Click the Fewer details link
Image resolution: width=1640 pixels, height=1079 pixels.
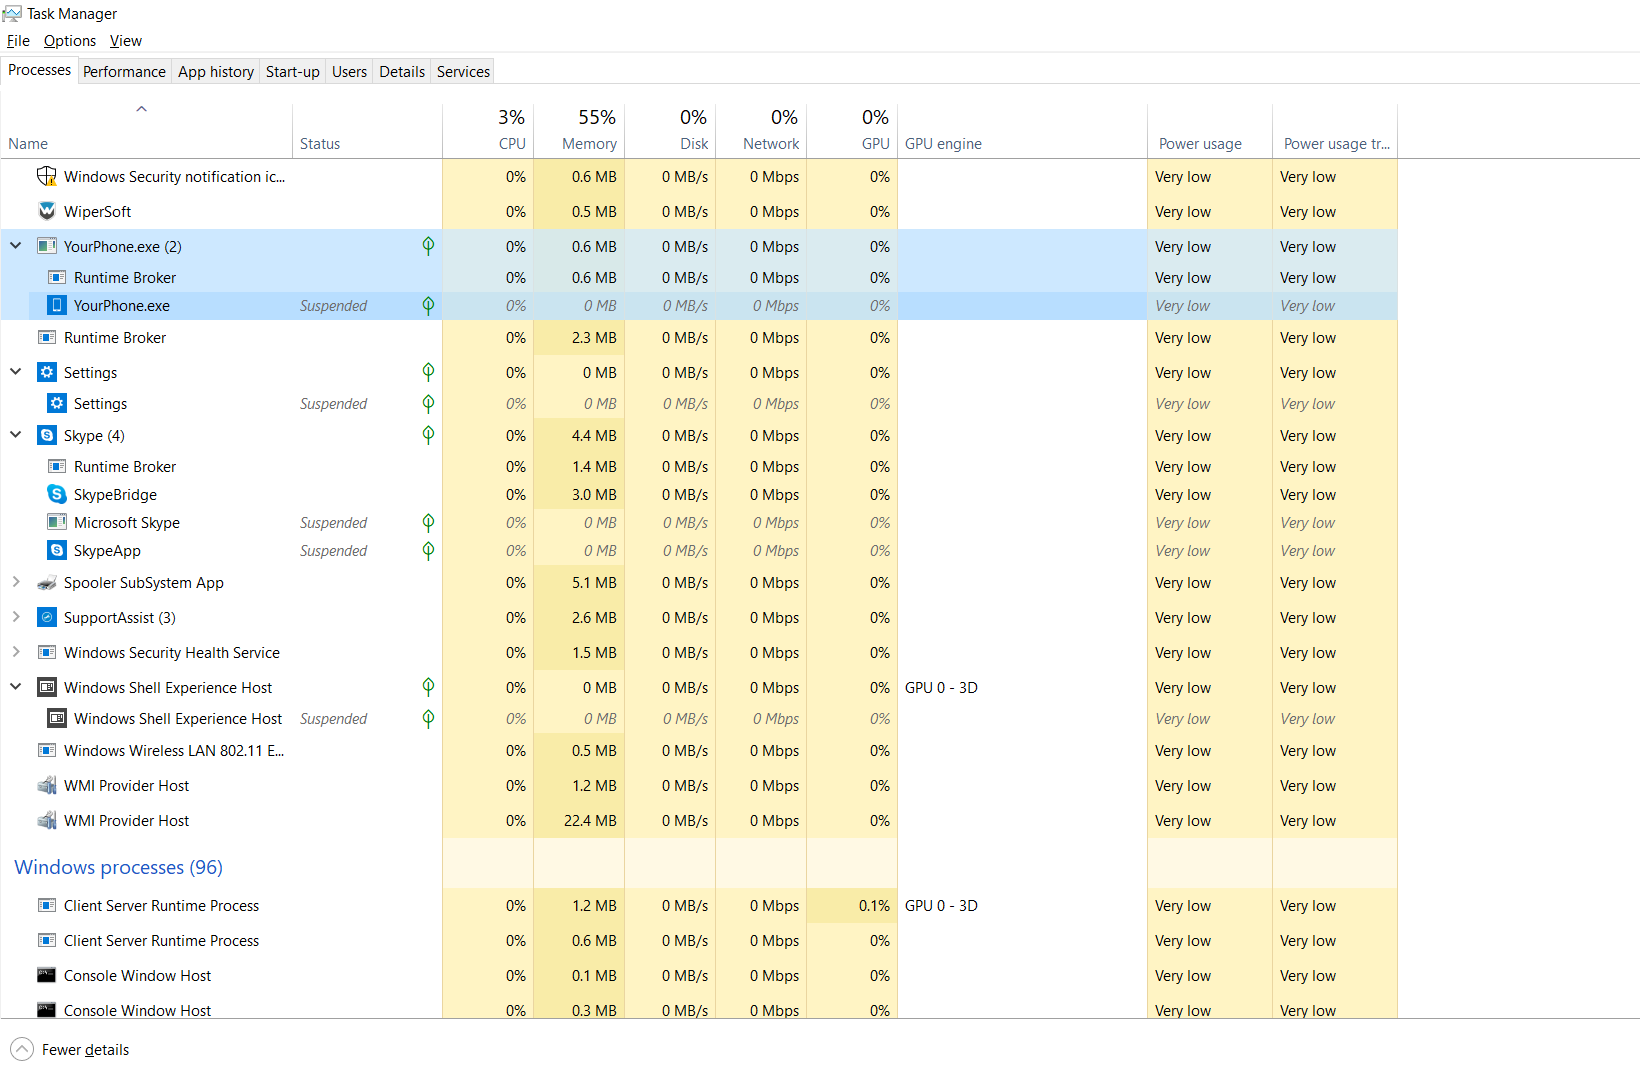pos(86,1050)
